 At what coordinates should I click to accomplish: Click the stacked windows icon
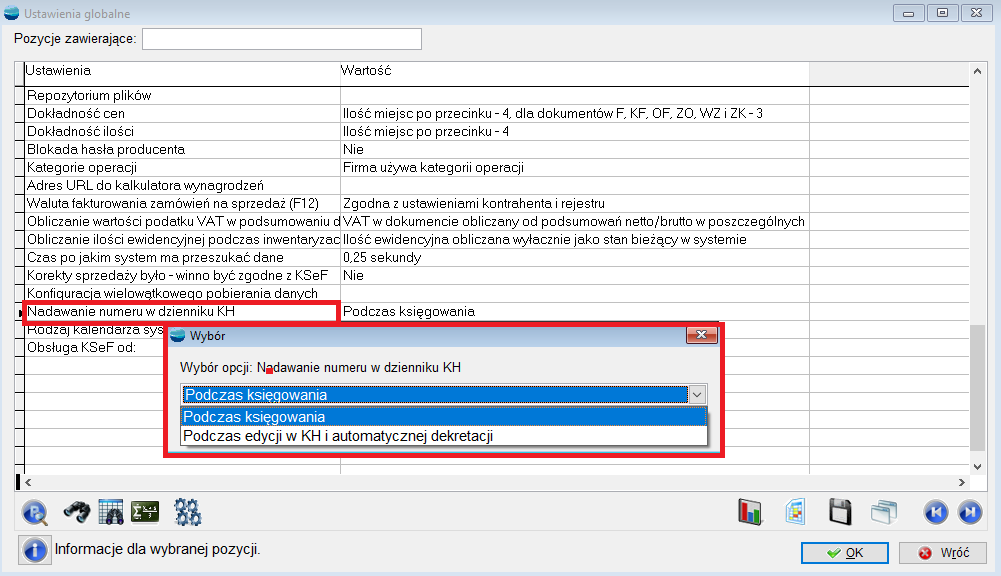(x=881, y=512)
